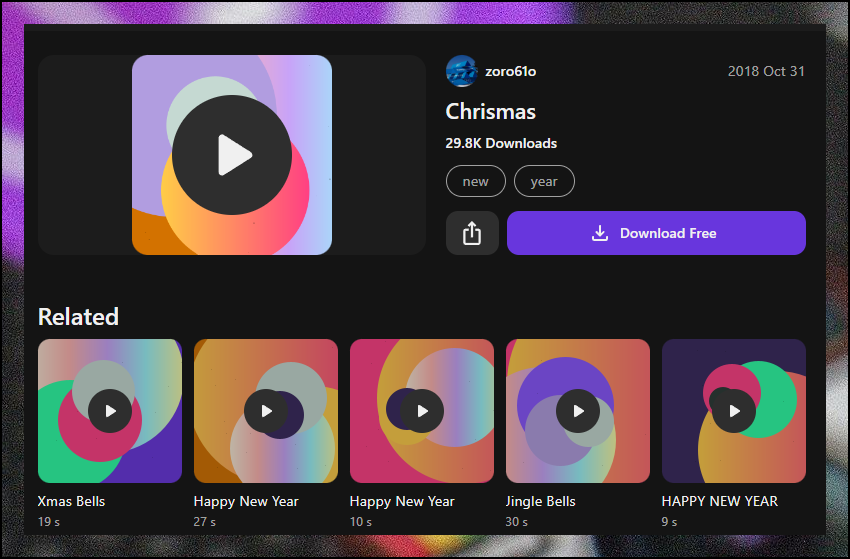
Task: Click the Chrismas title text
Action: [x=490, y=112]
